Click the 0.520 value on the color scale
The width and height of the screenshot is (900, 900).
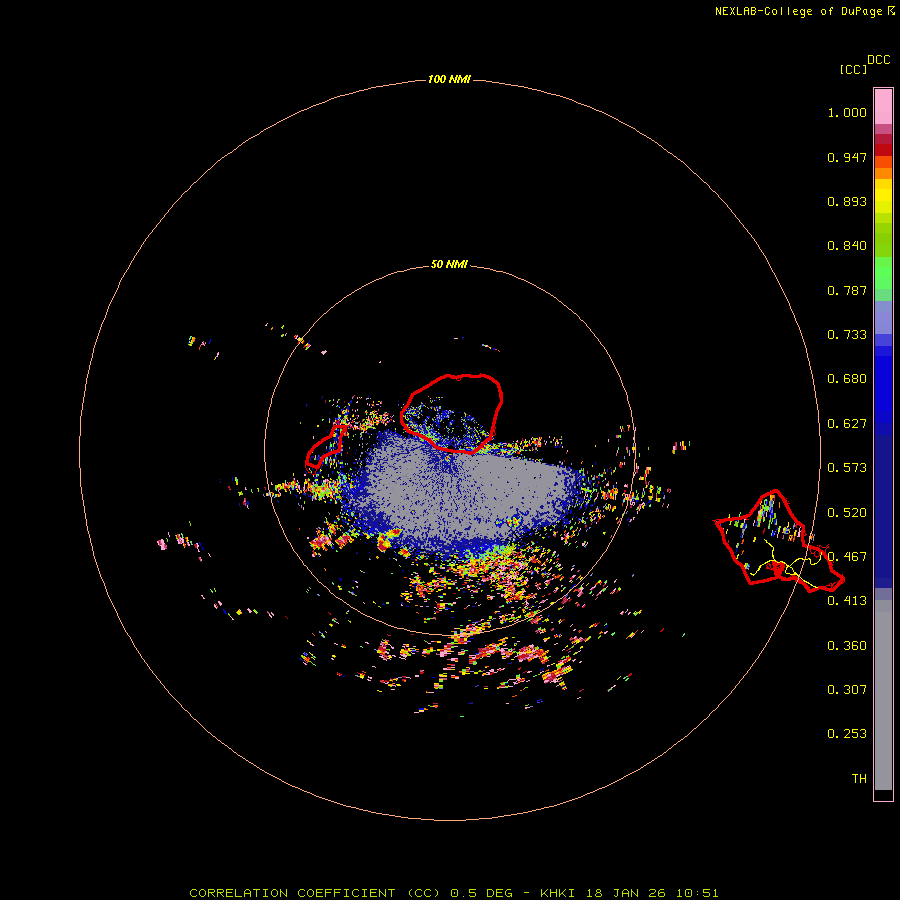click(x=847, y=513)
